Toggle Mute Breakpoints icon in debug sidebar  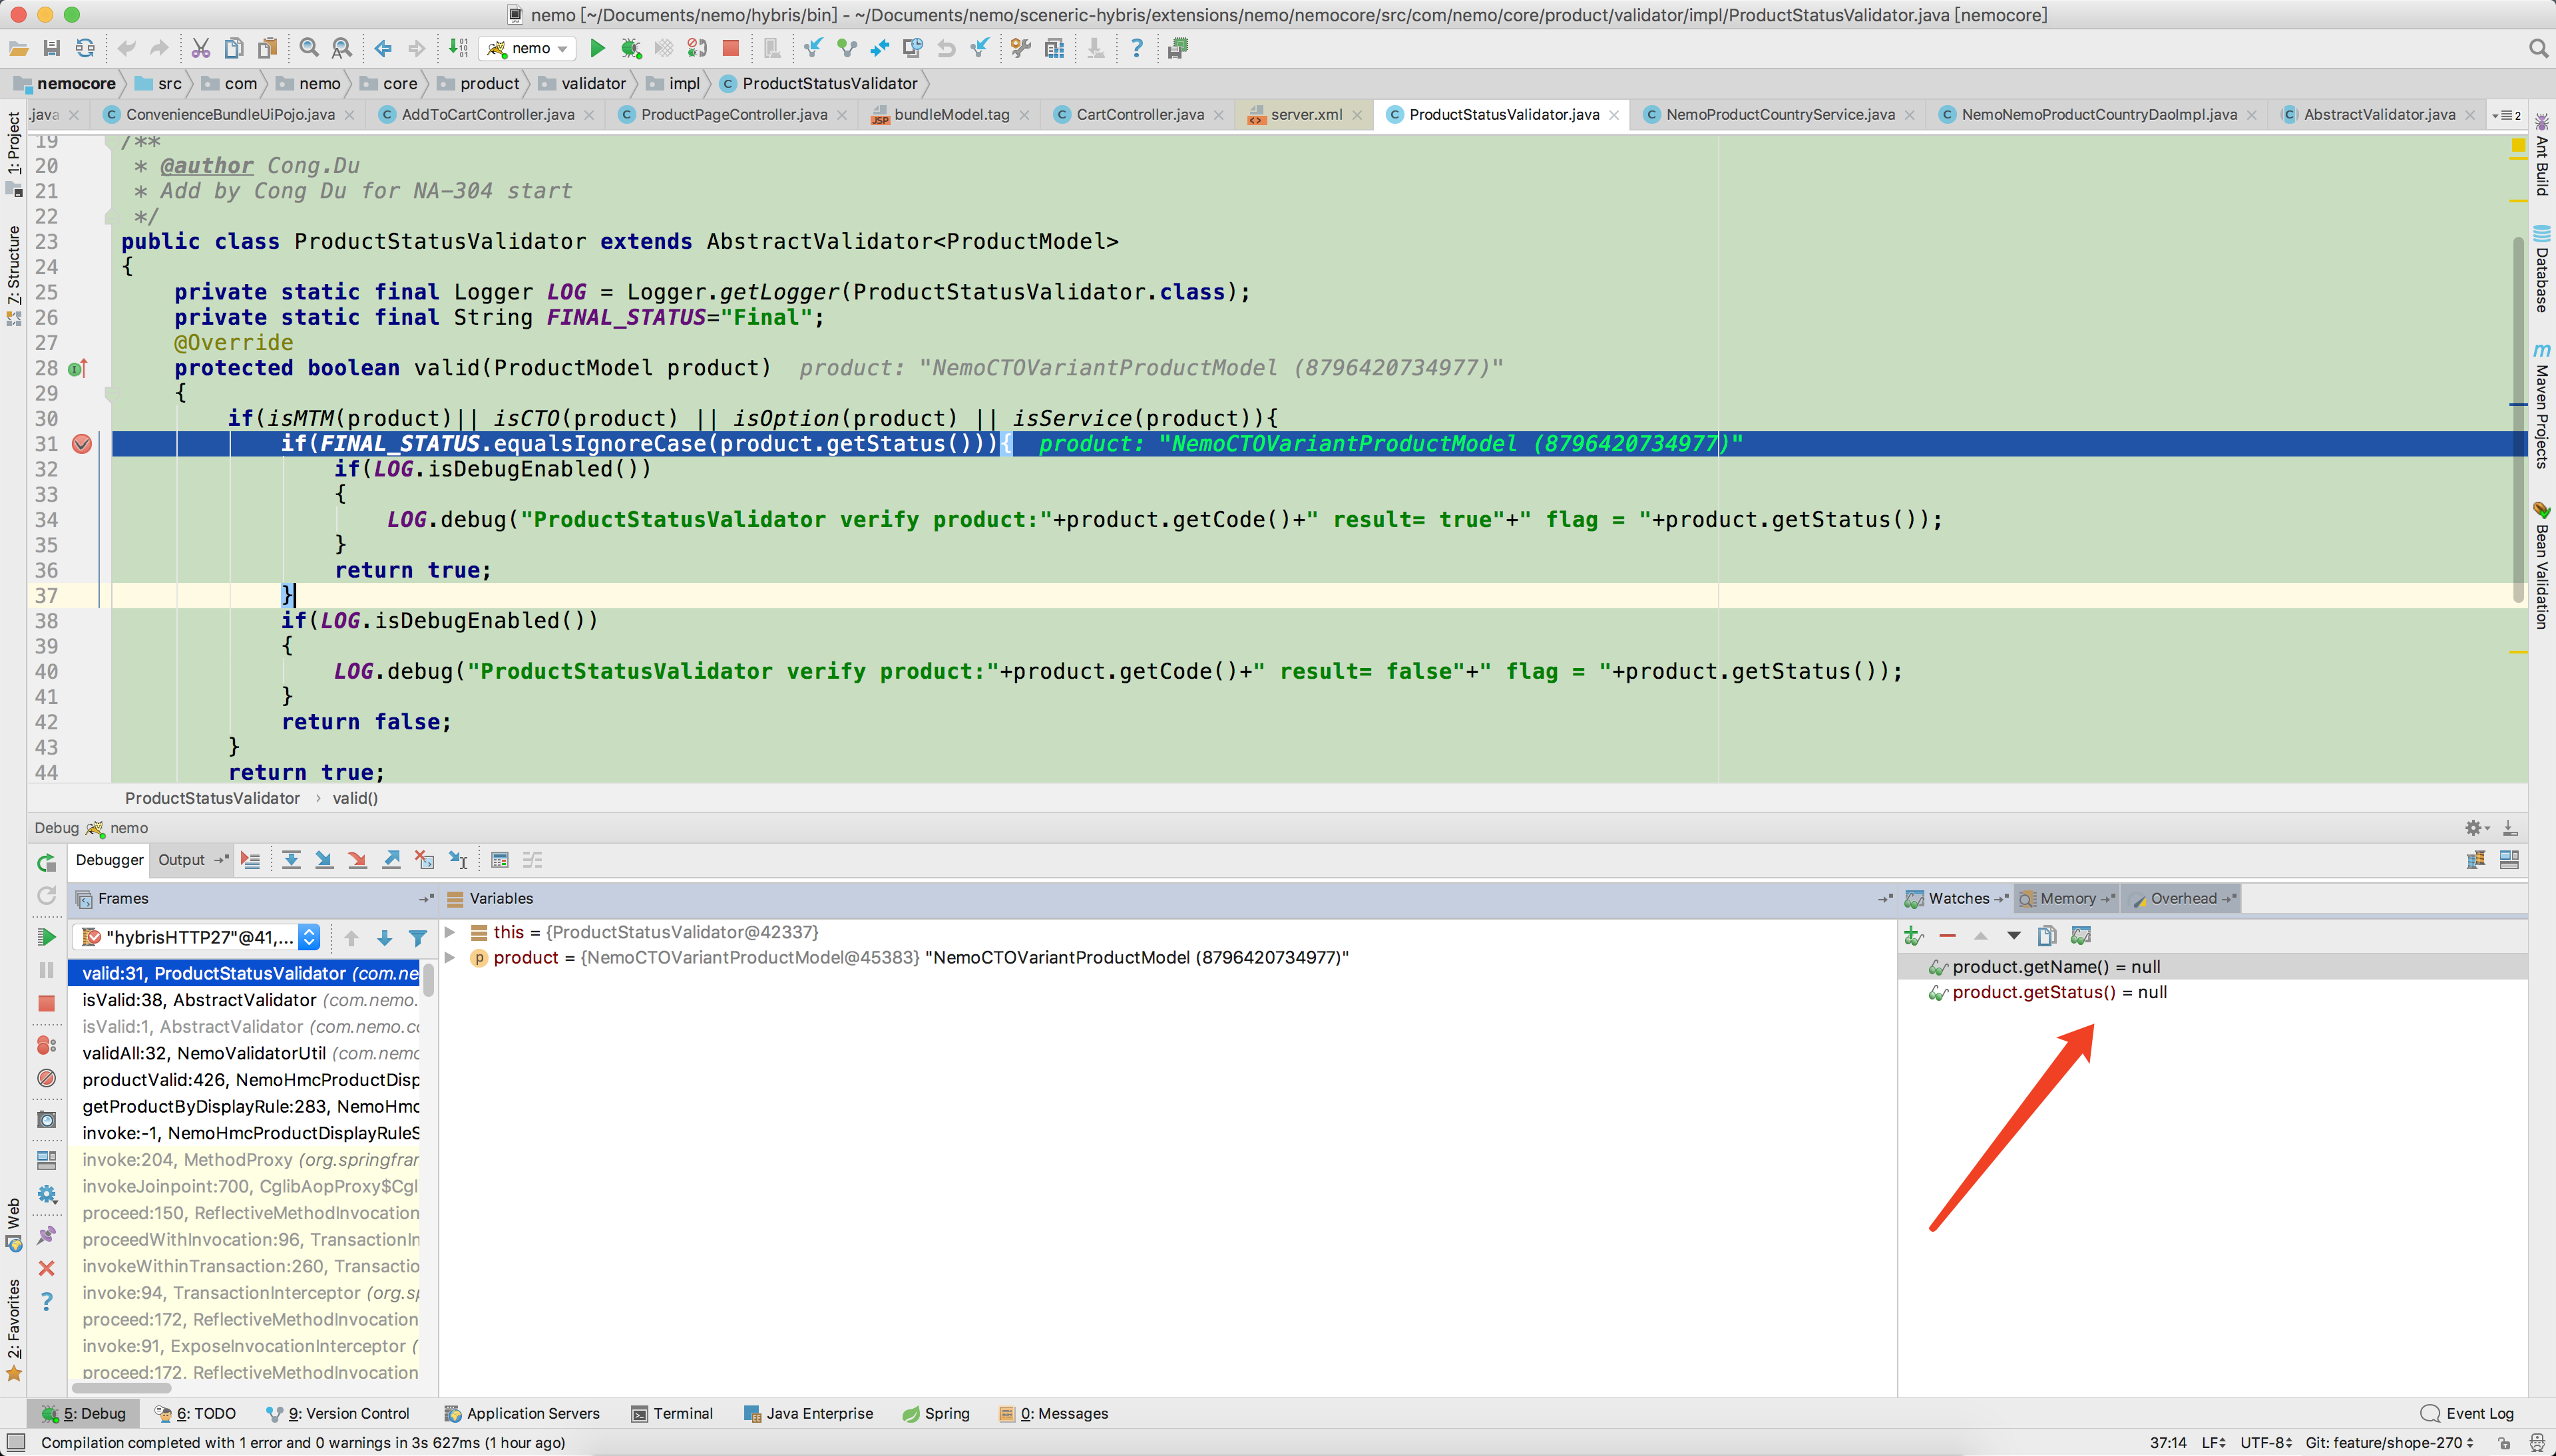(x=46, y=1078)
